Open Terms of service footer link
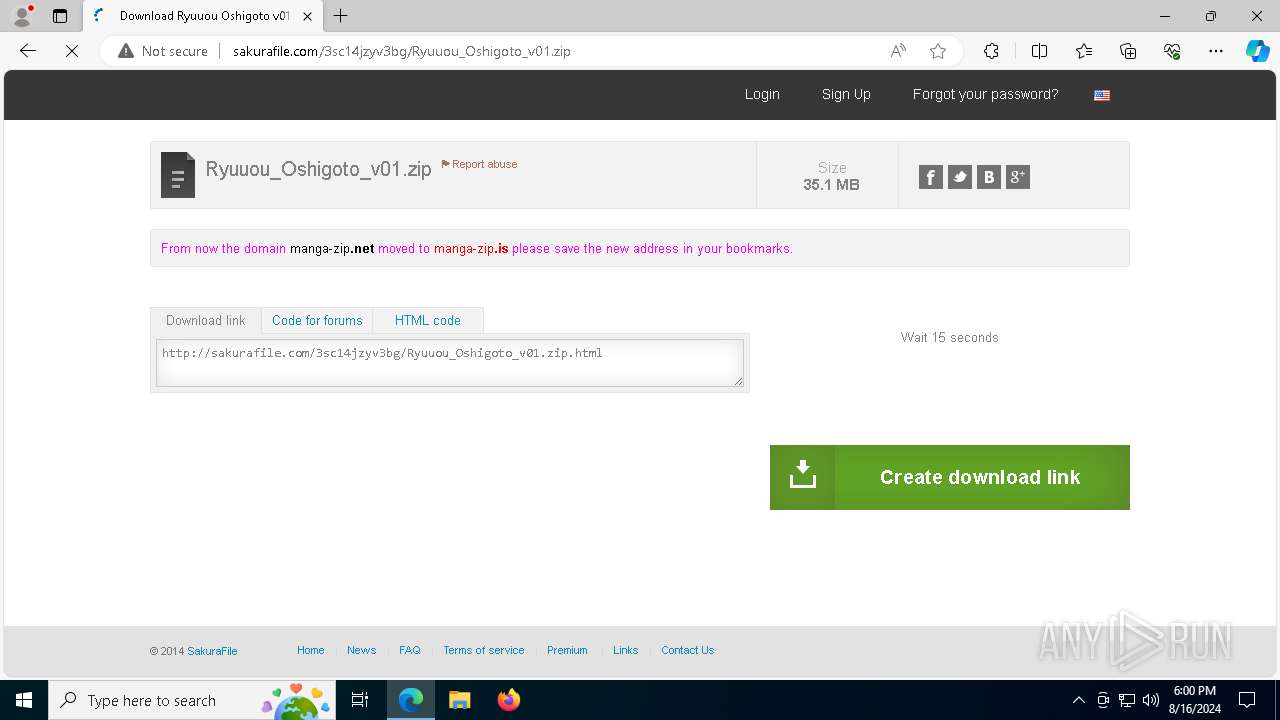Image resolution: width=1280 pixels, height=720 pixels. pos(484,650)
